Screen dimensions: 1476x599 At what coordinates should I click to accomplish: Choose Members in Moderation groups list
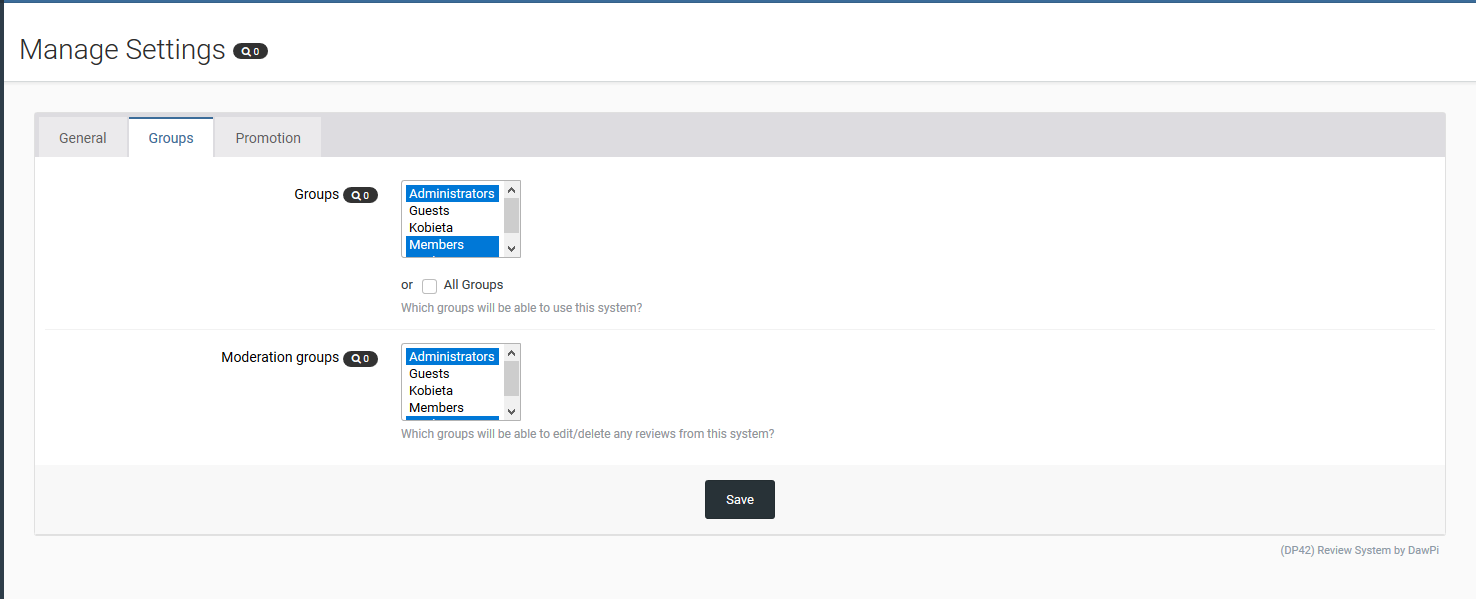[x=437, y=408]
